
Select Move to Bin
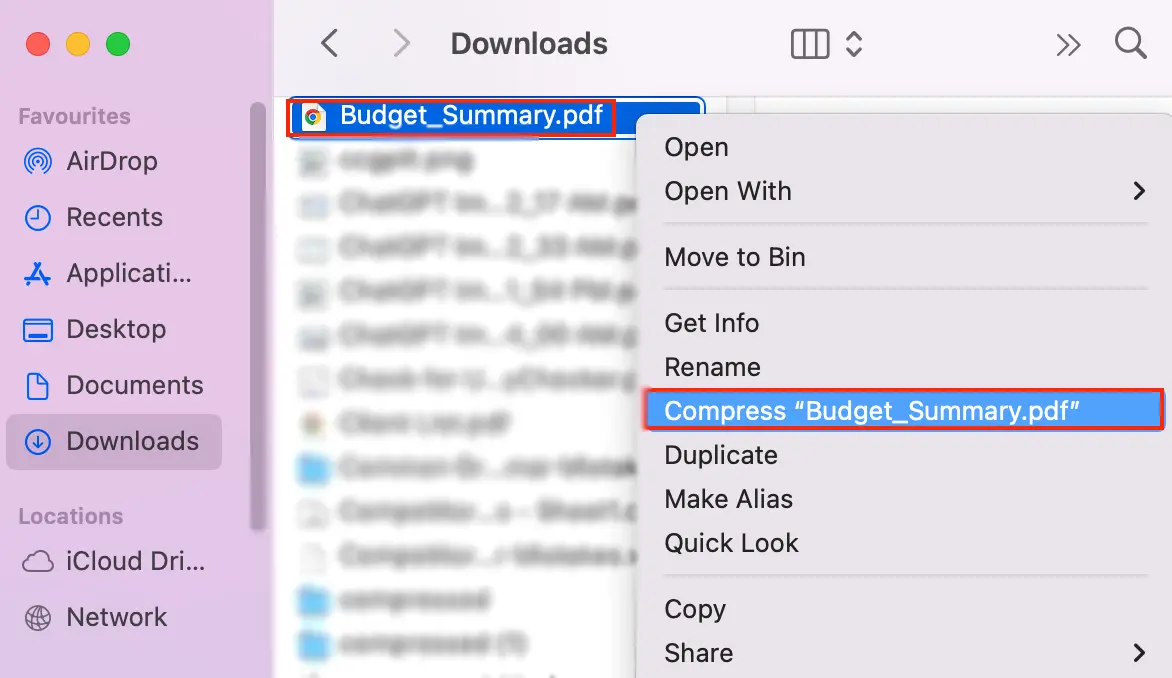click(x=735, y=257)
